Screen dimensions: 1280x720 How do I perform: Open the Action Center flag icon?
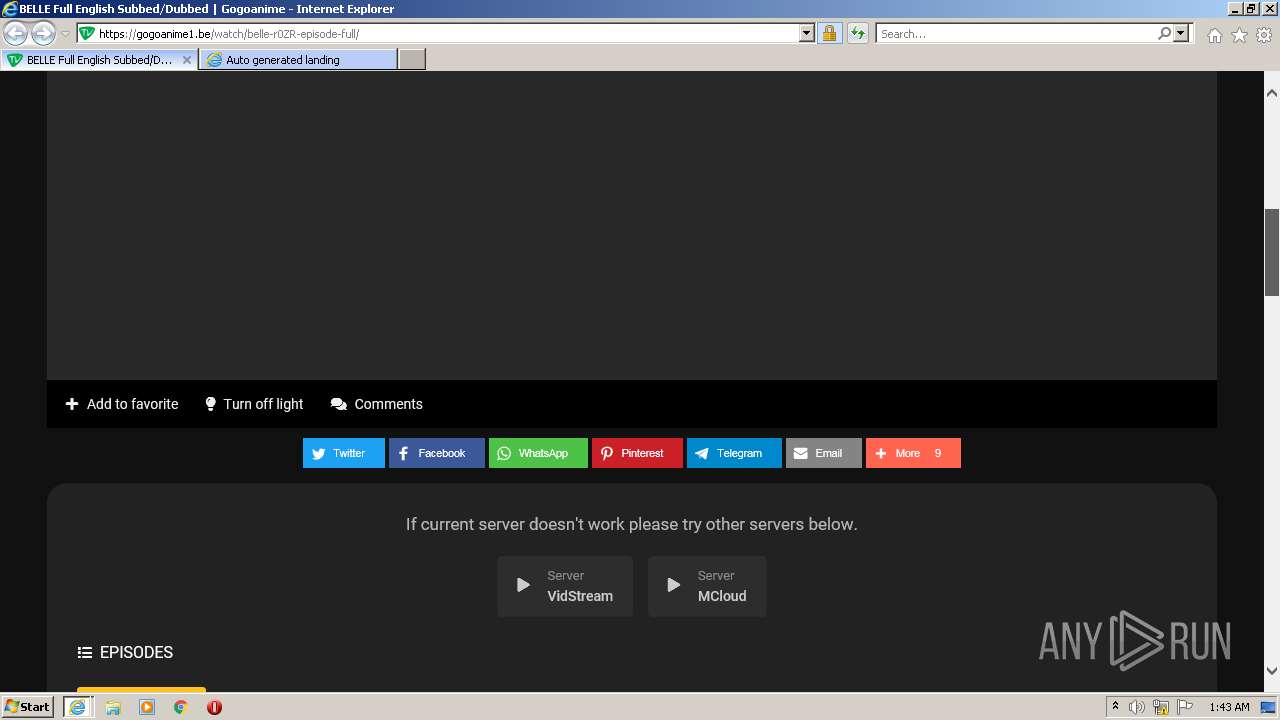click(x=1185, y=707)
